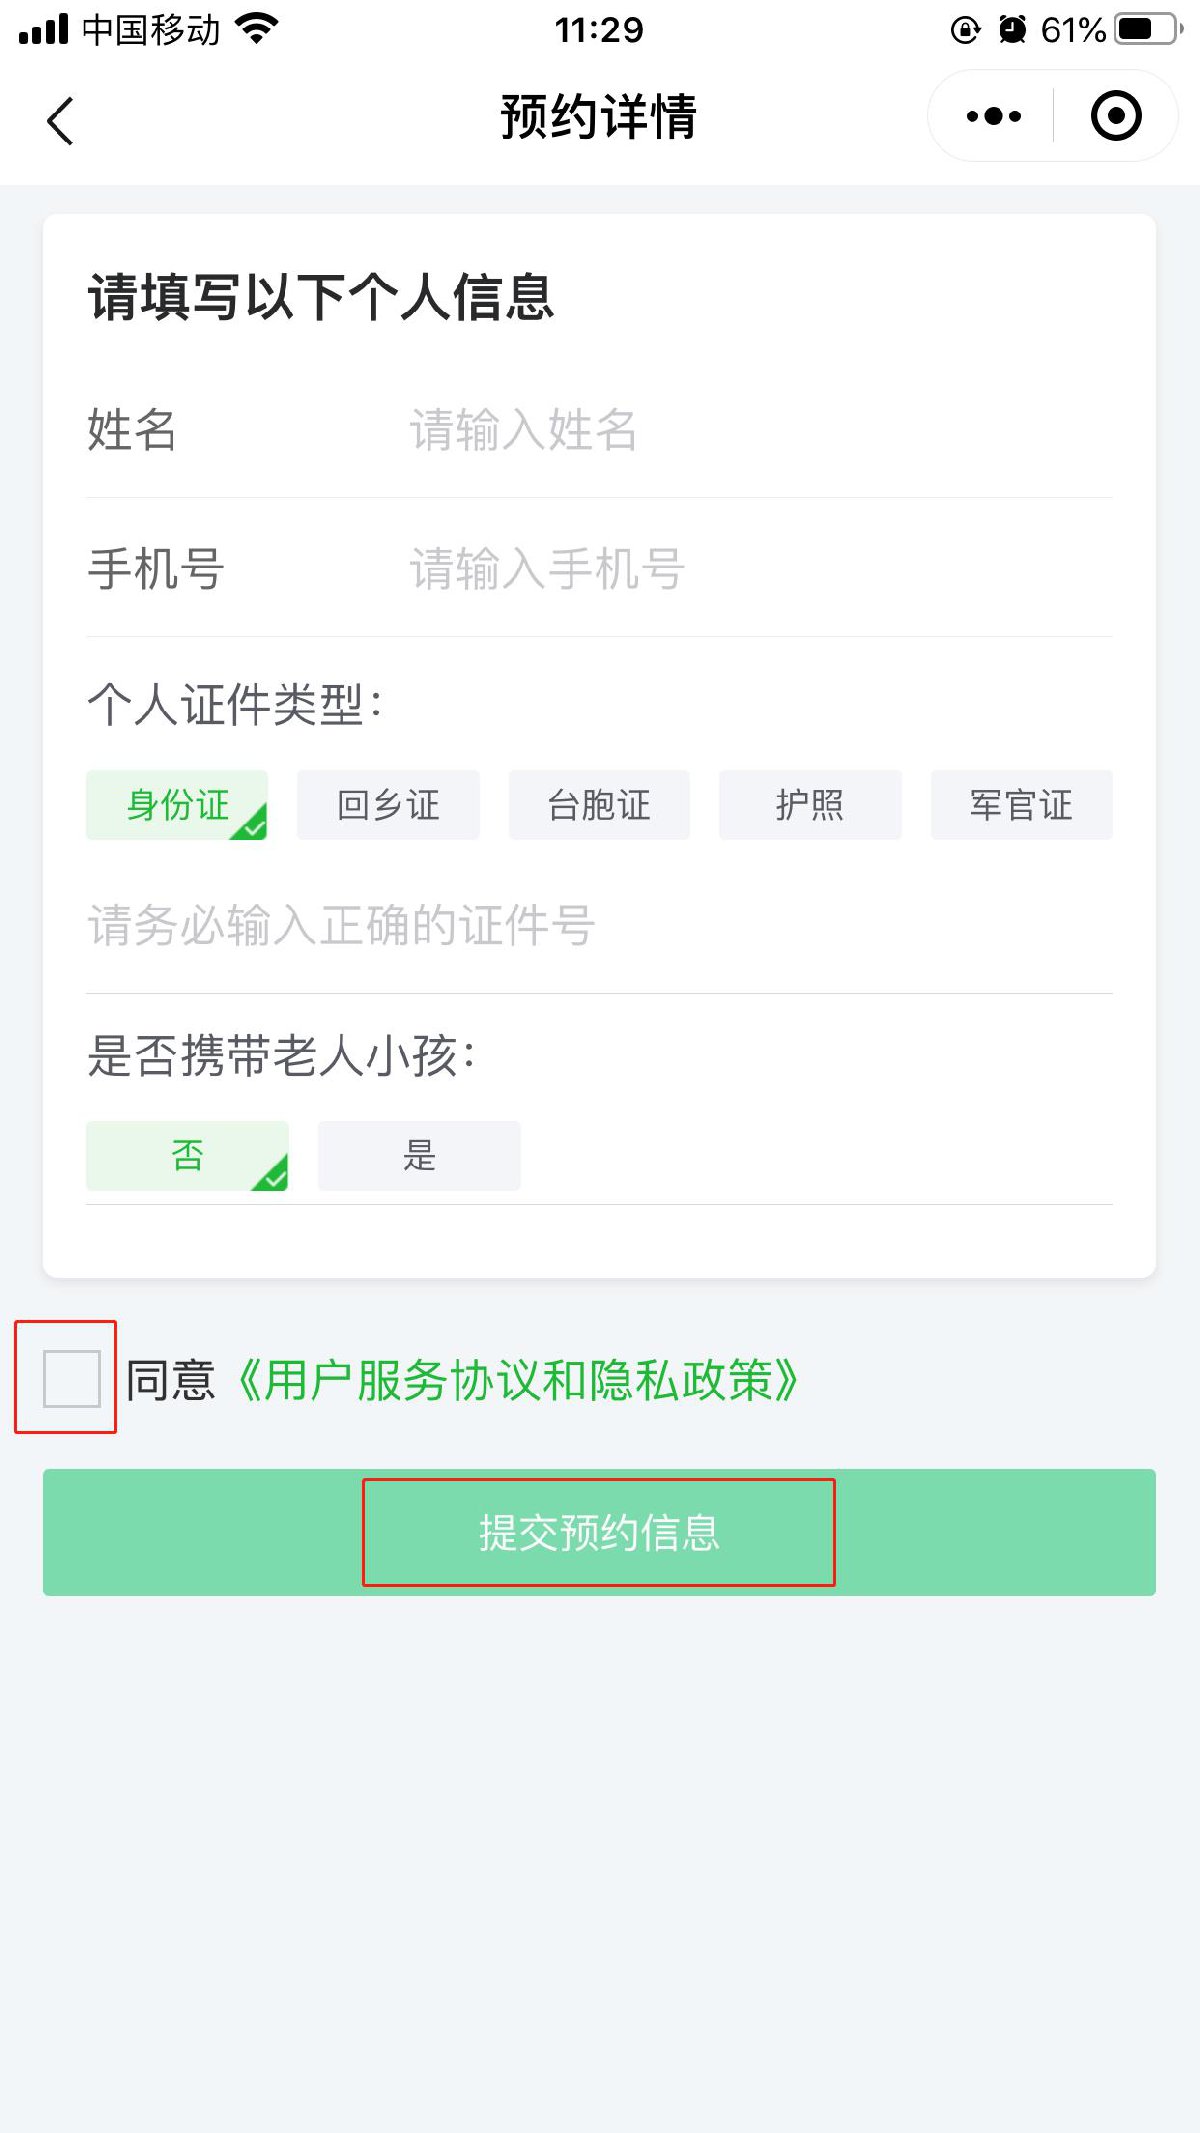Open the three-dot more menu

click(993, 116)
